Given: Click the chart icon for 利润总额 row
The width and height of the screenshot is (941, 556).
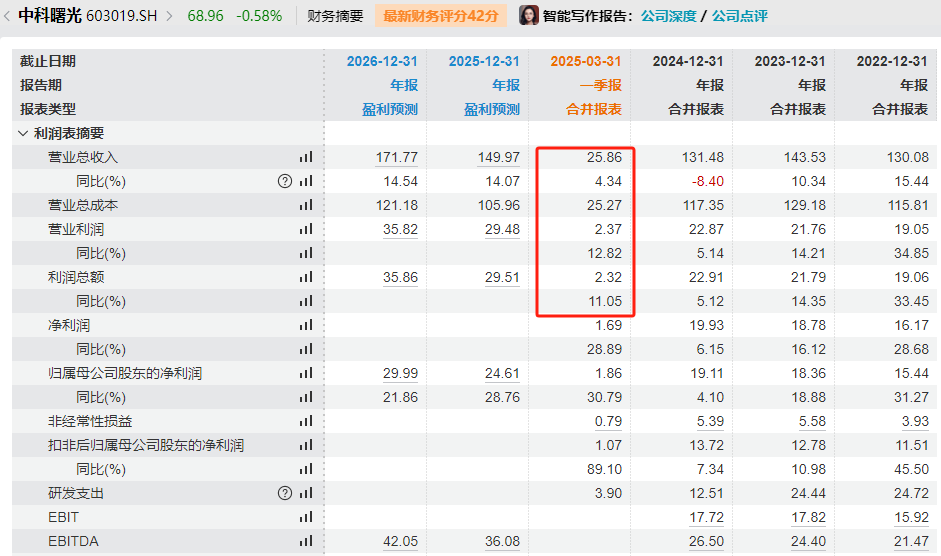Looking at the screenshot, I should (306, 277).
